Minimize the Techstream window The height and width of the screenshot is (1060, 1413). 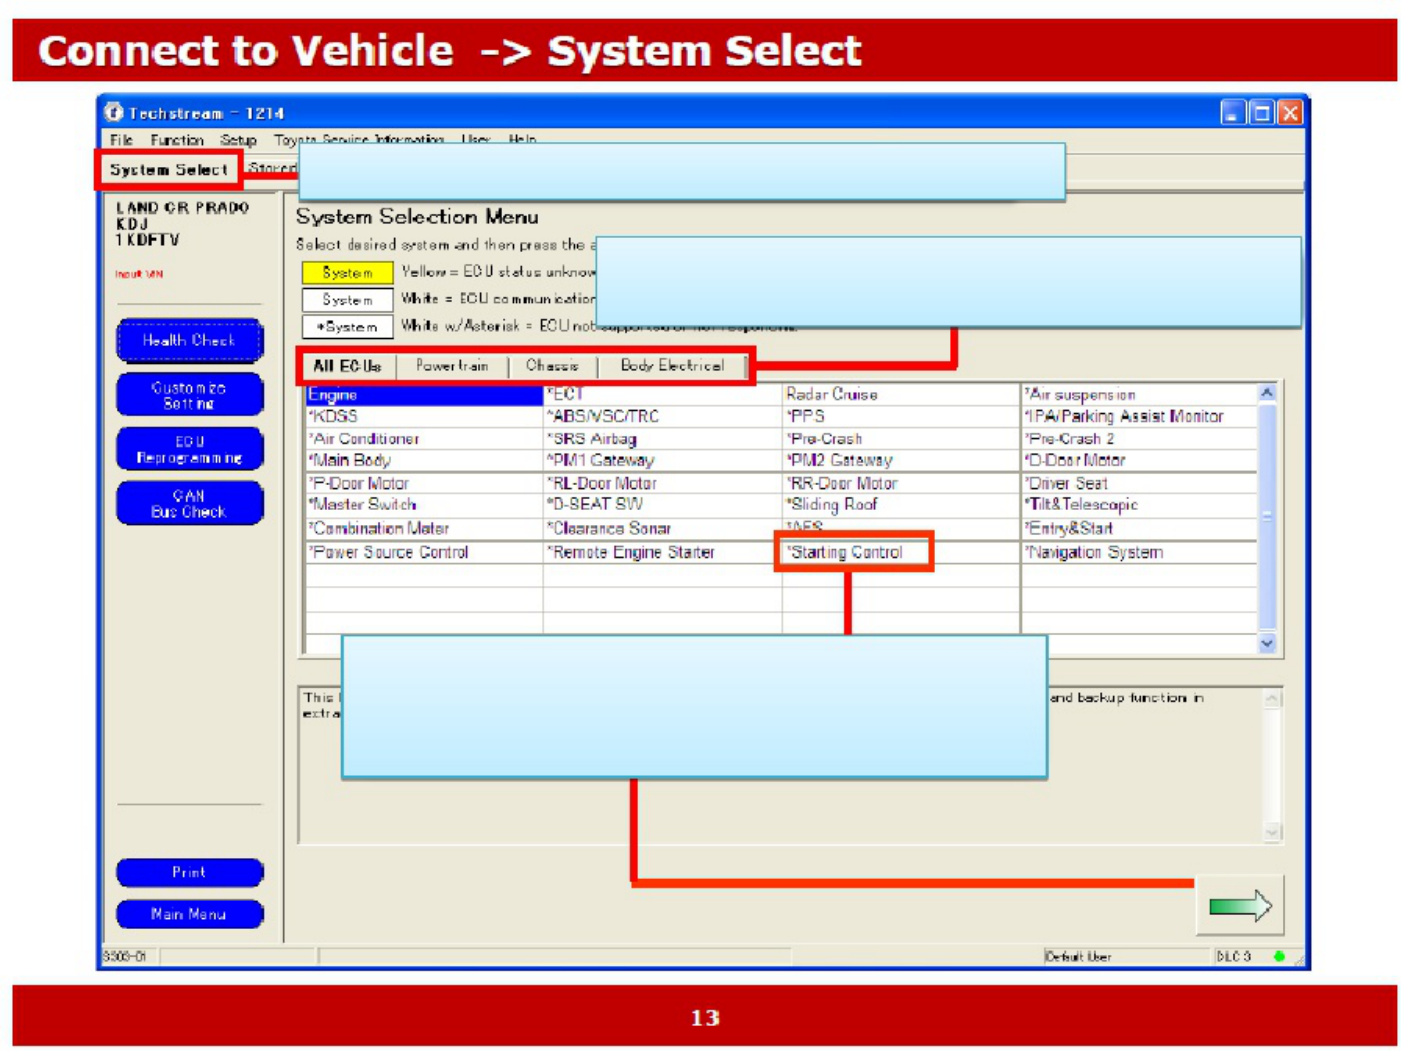tap(1233, 112)
